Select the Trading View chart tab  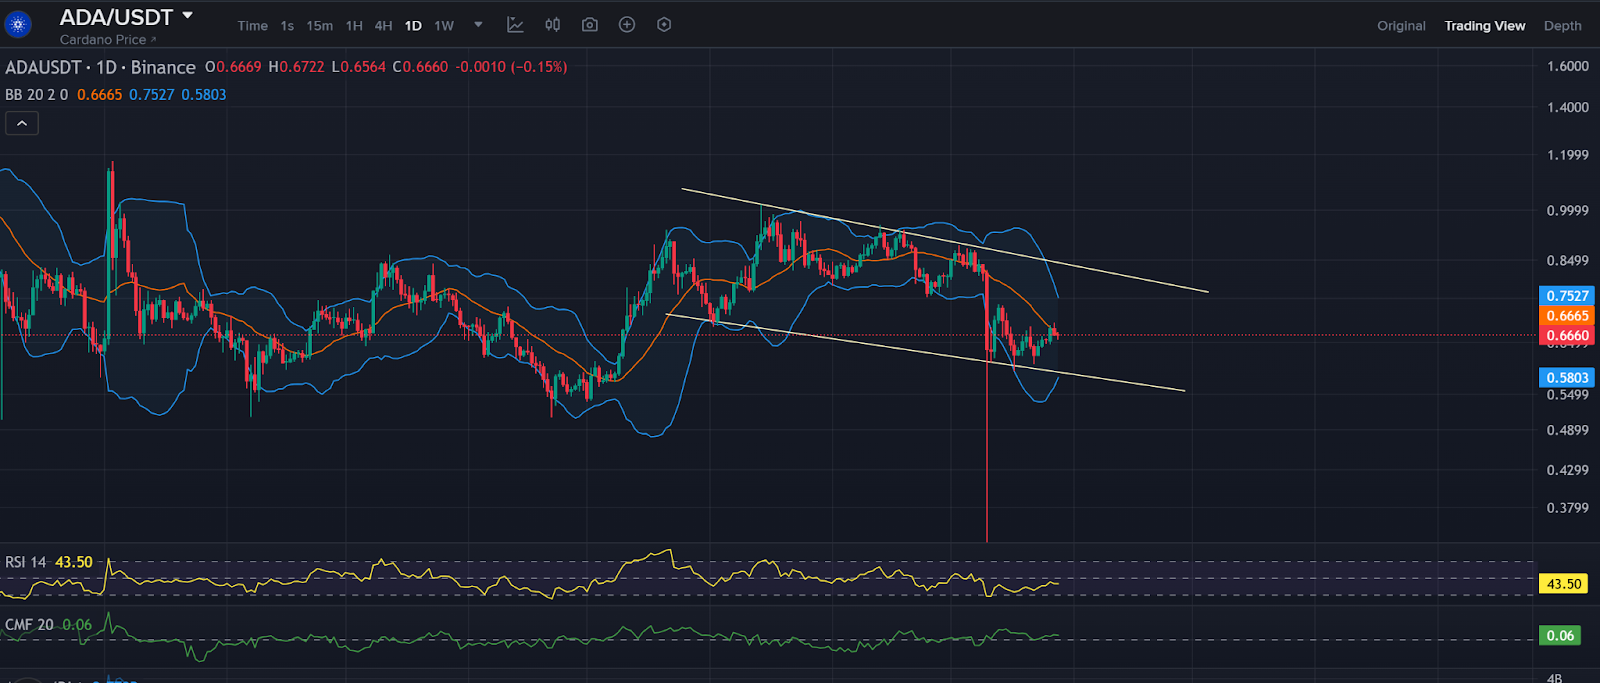tap(1484, 26)
